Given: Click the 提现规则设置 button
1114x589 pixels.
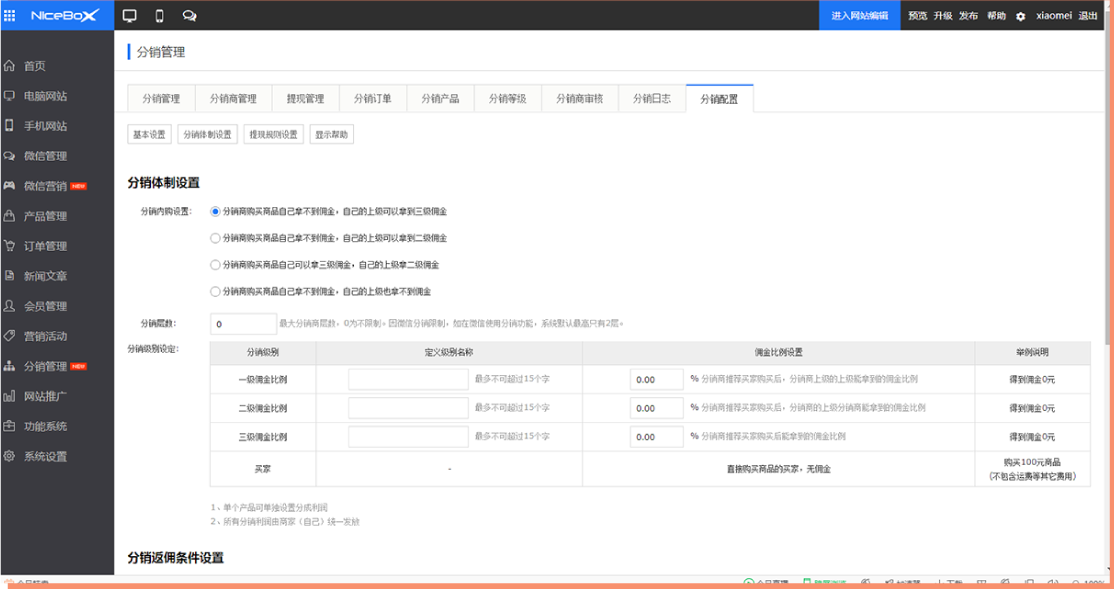Looking at the screenshot, I should [x=273, y=134].
